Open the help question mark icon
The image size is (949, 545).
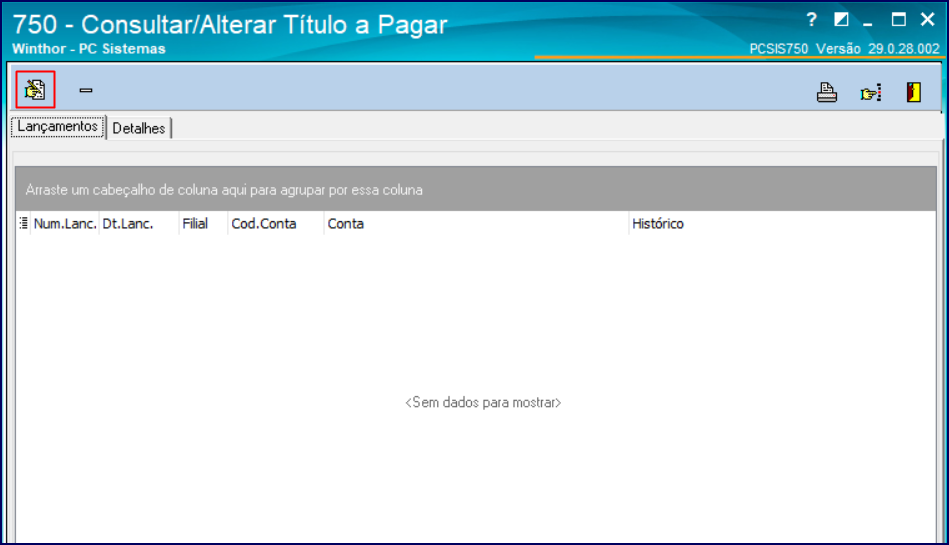point(812,20)
